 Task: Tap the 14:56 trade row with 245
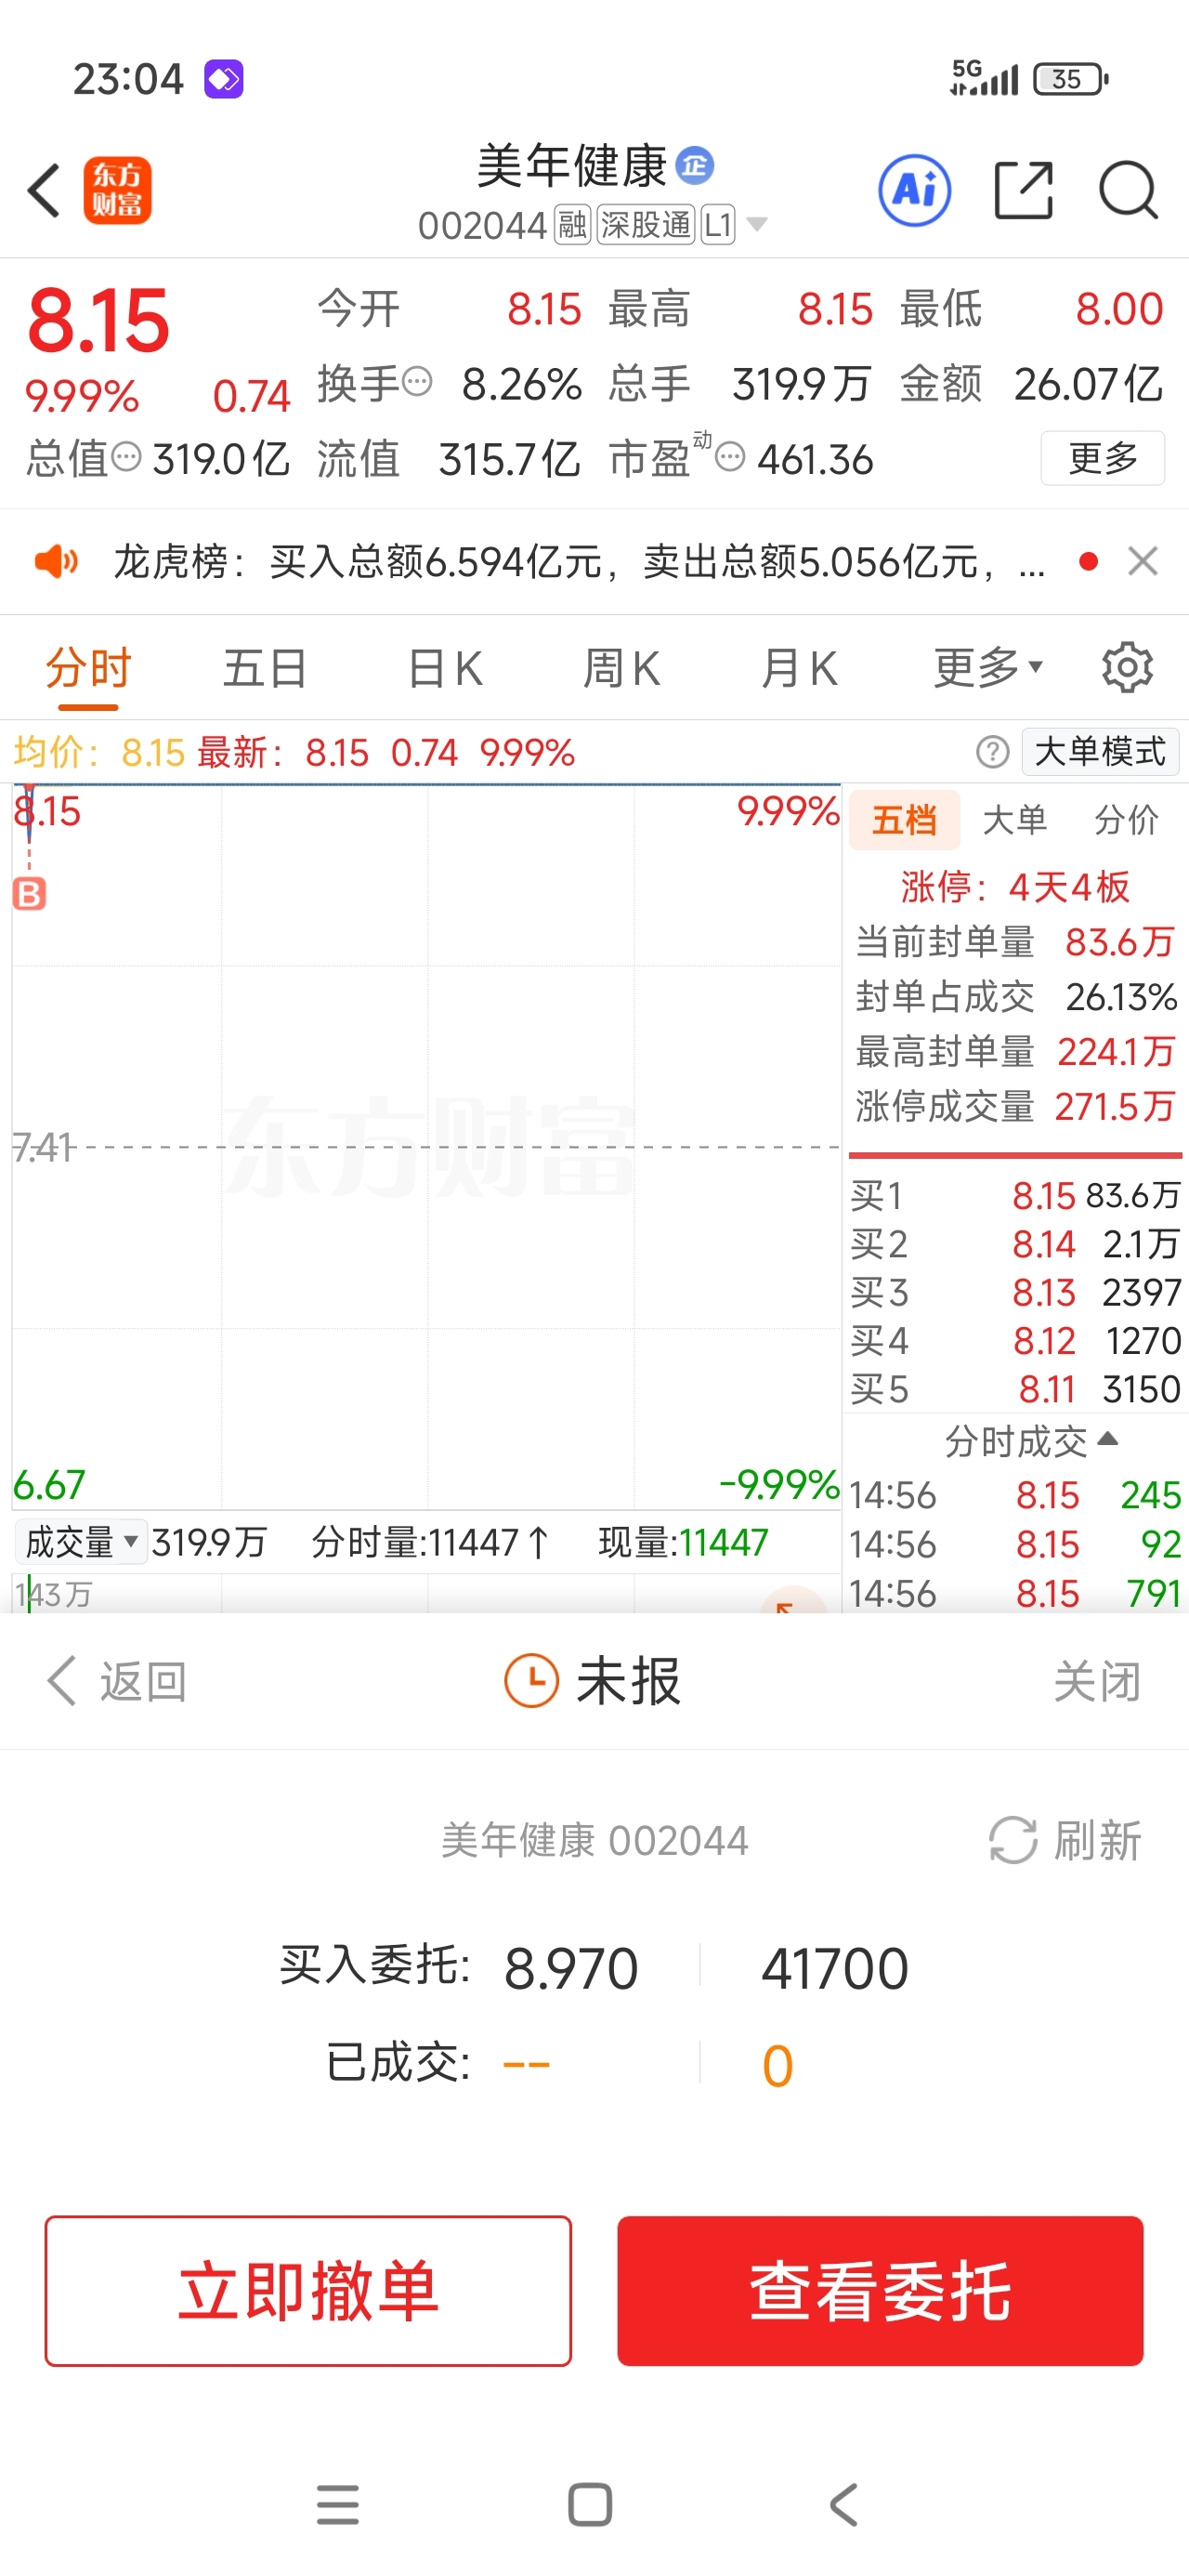coord(1015,1495)
